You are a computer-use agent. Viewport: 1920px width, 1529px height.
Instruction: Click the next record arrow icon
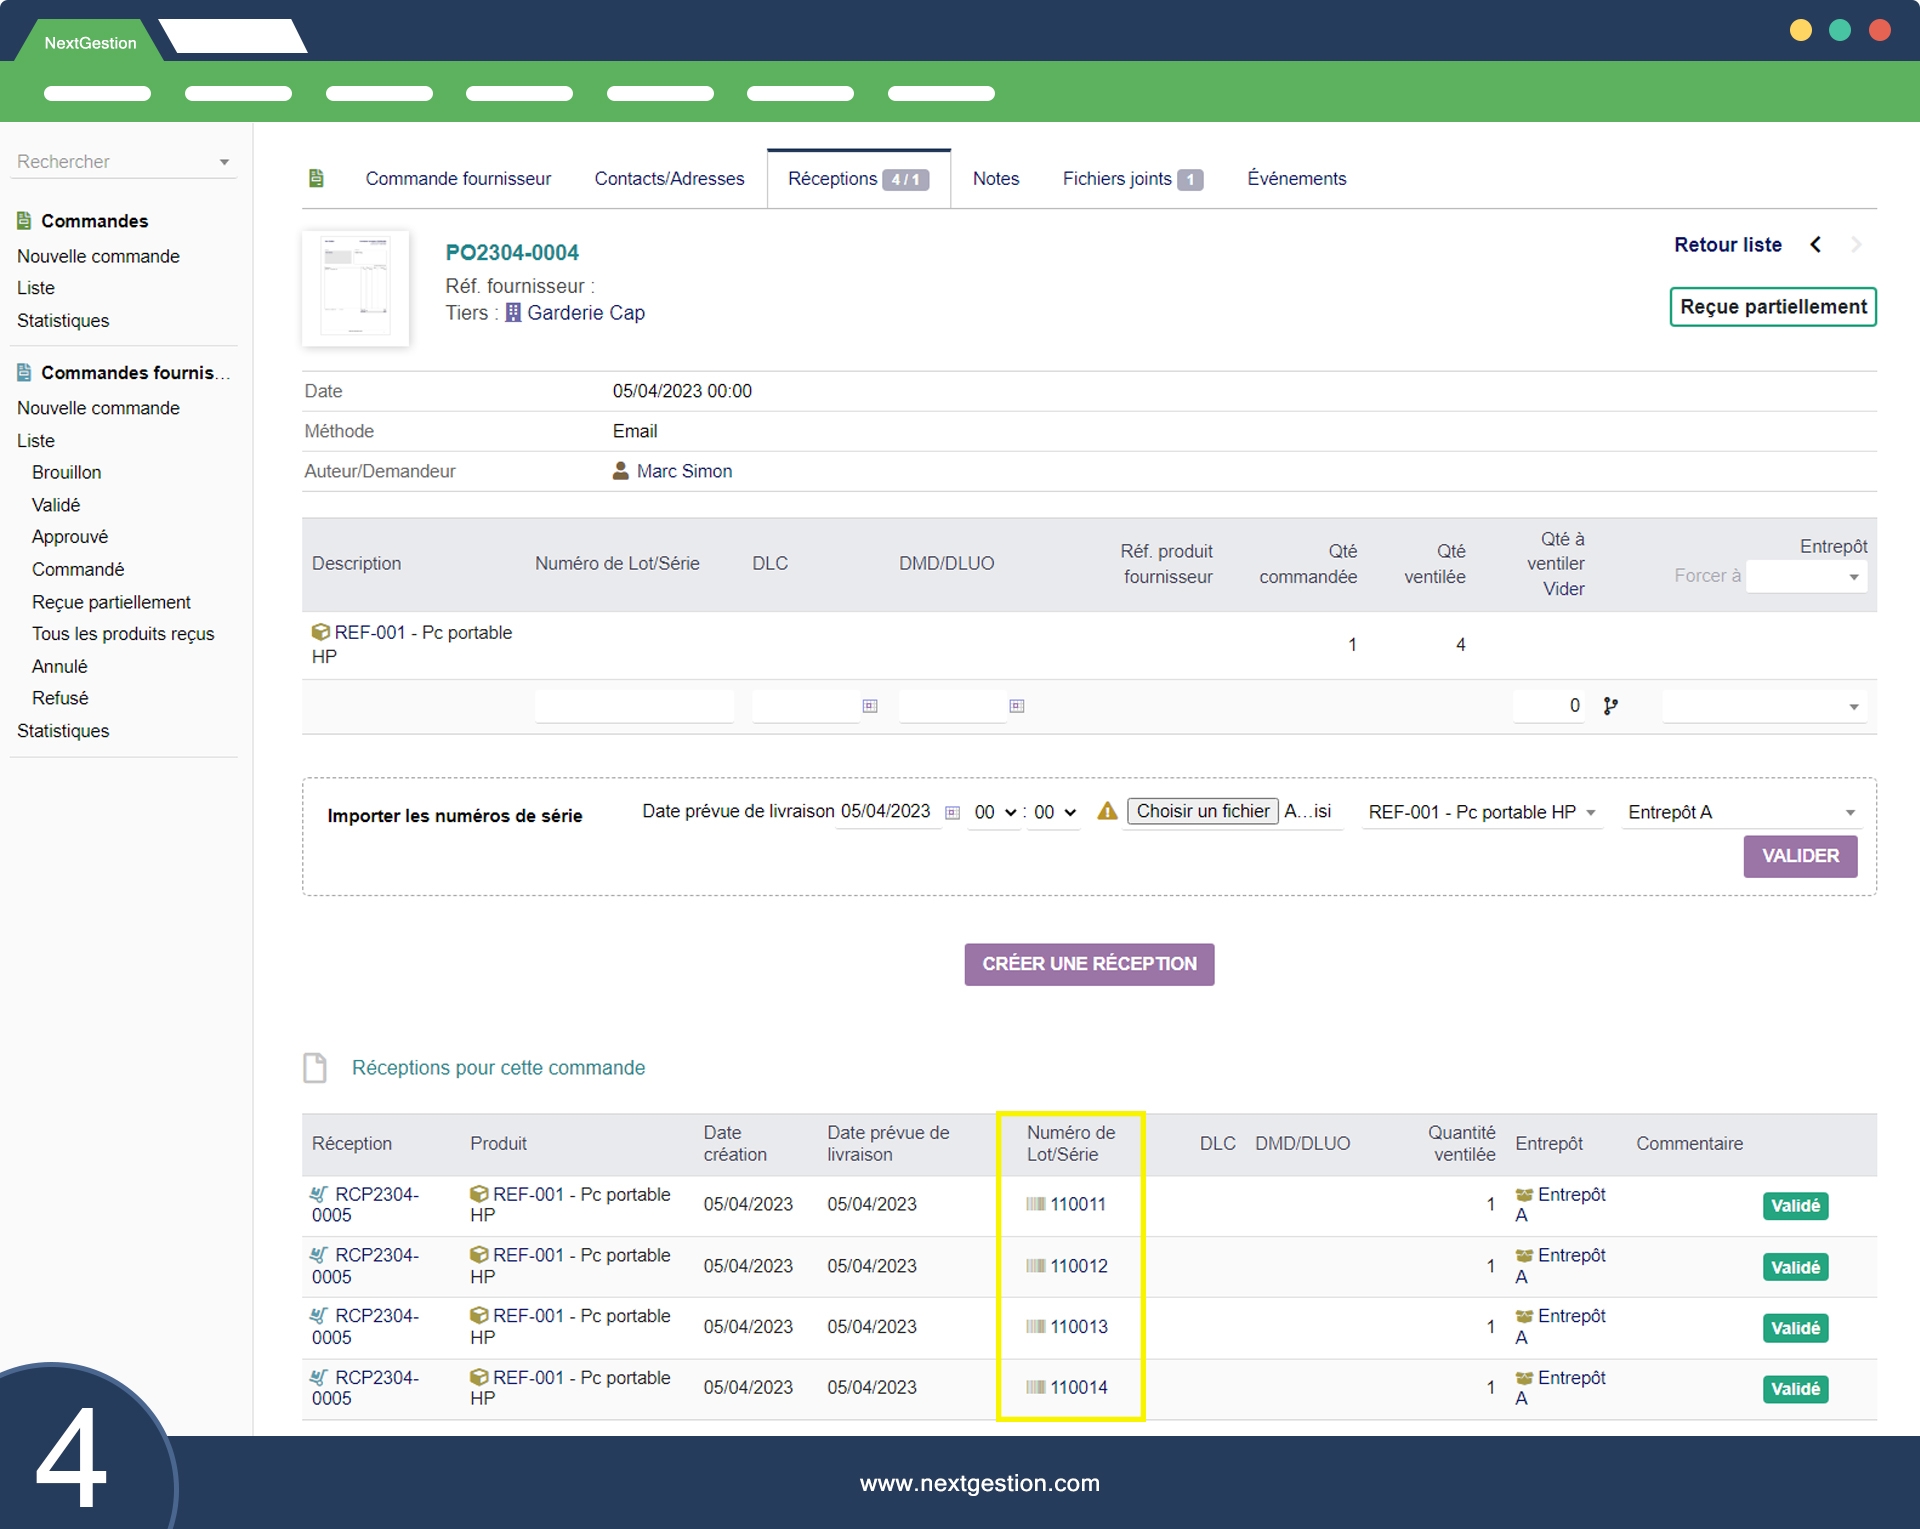point(1856,245)
